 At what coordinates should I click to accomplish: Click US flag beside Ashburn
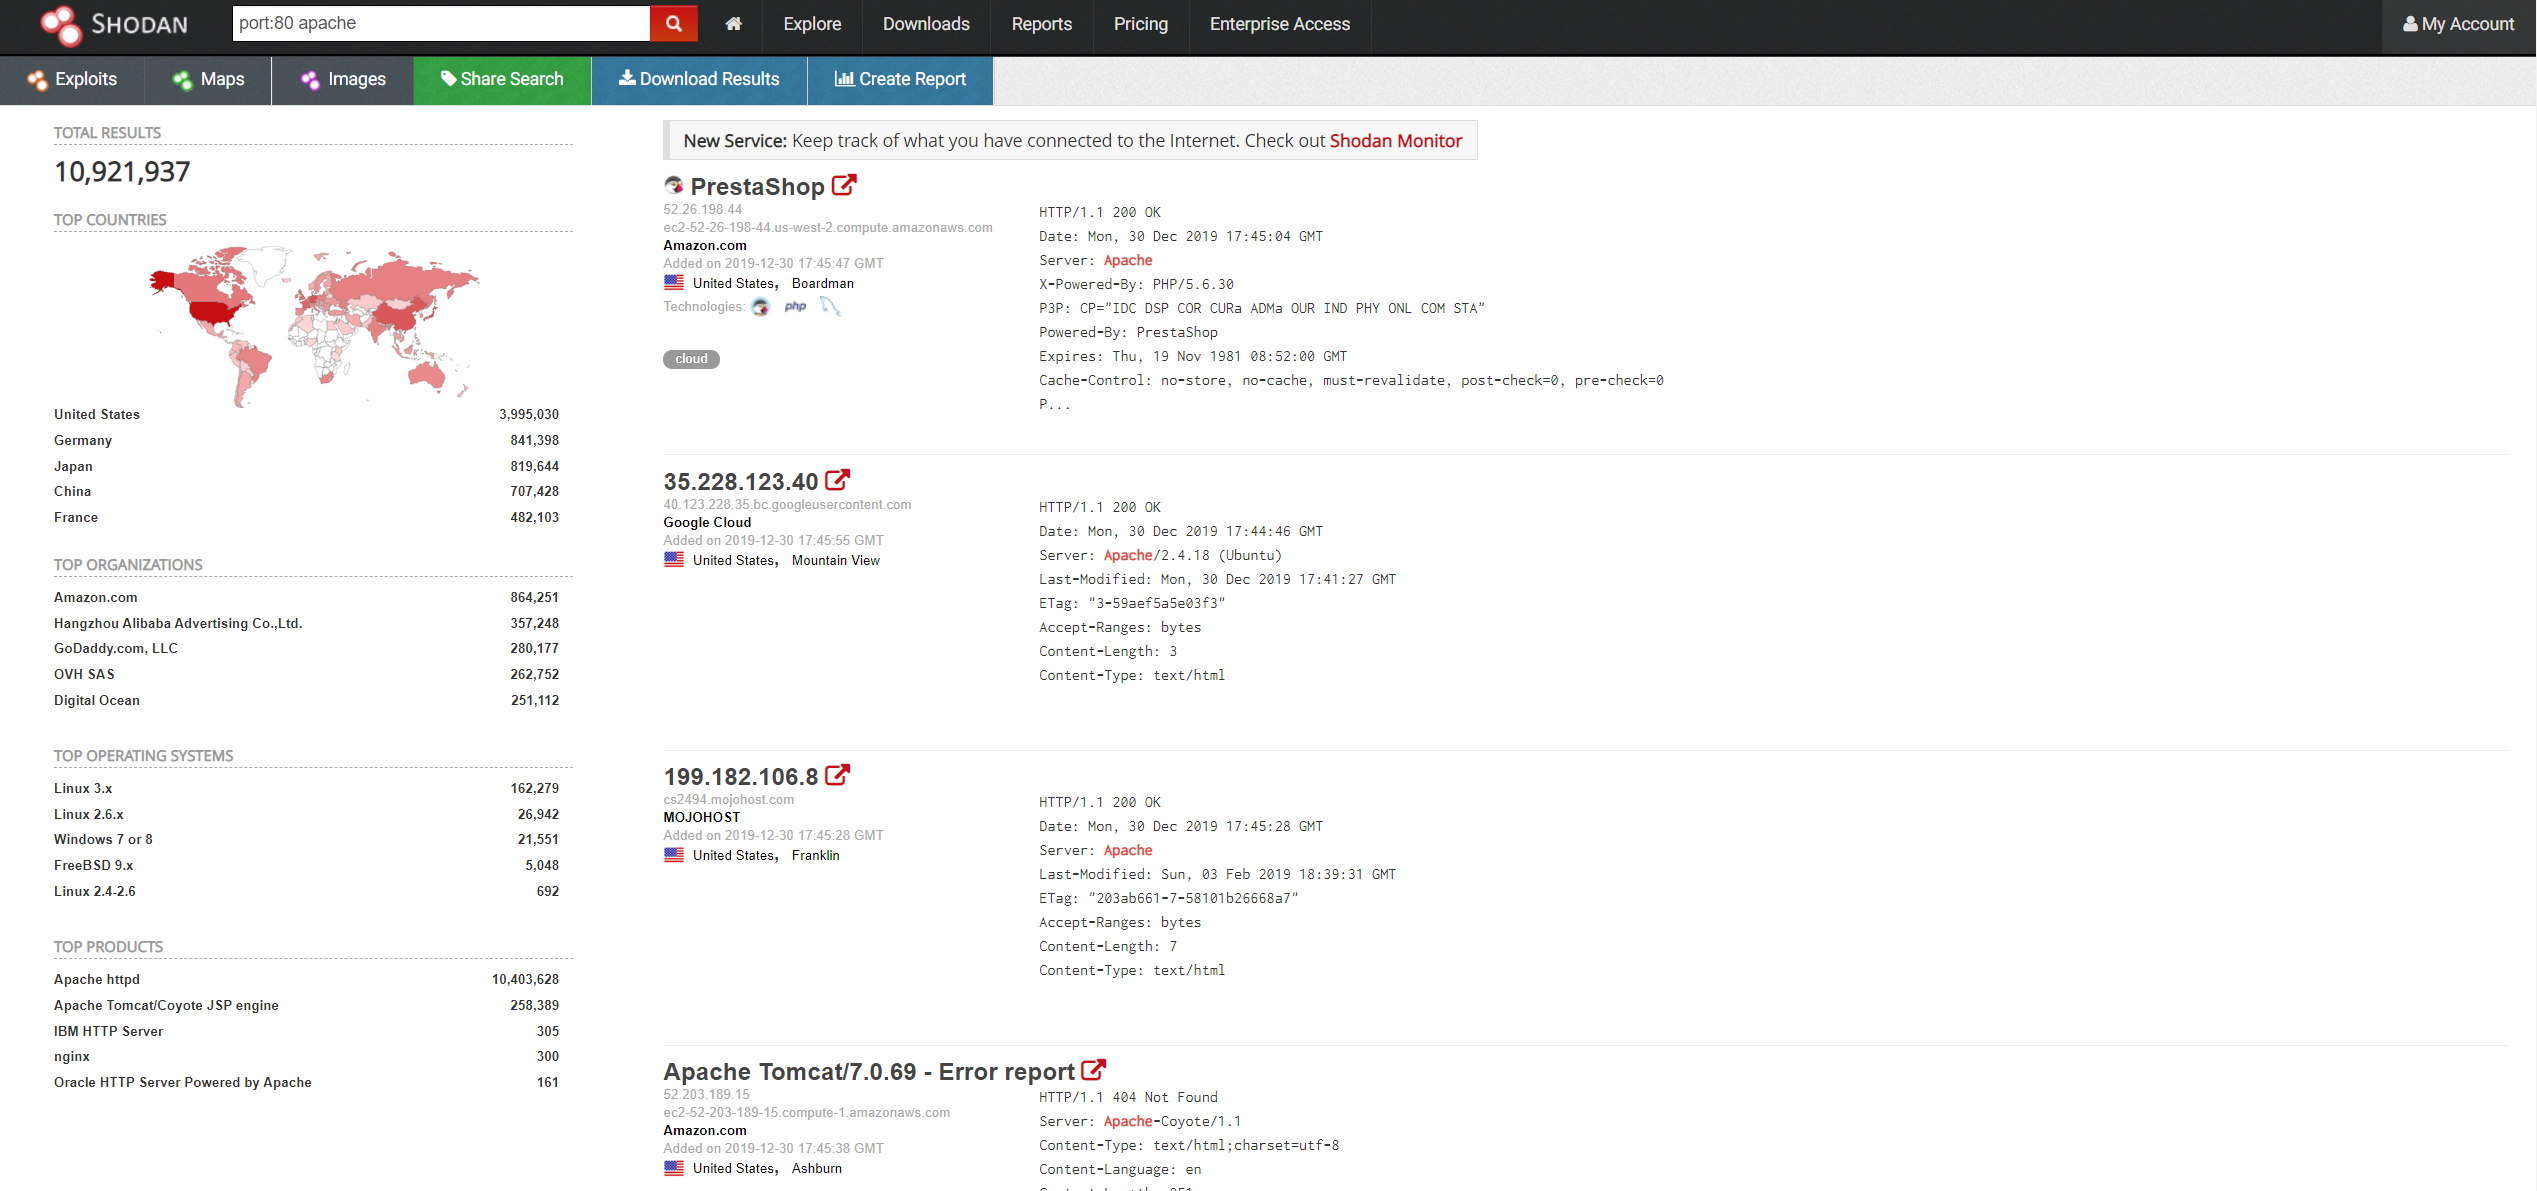tap(674, 1168)
